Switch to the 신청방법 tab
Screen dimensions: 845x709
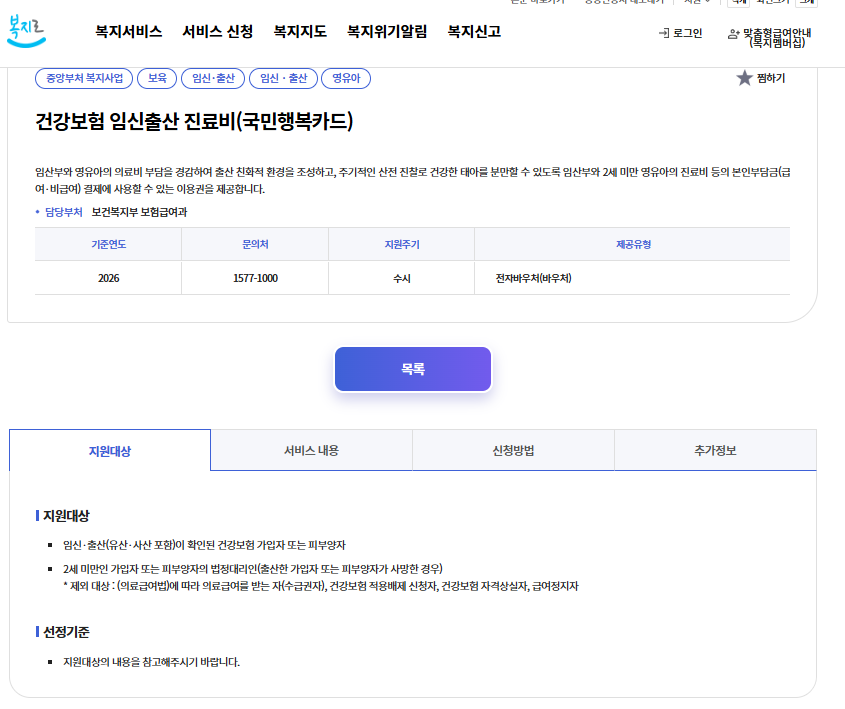[513, 450]
